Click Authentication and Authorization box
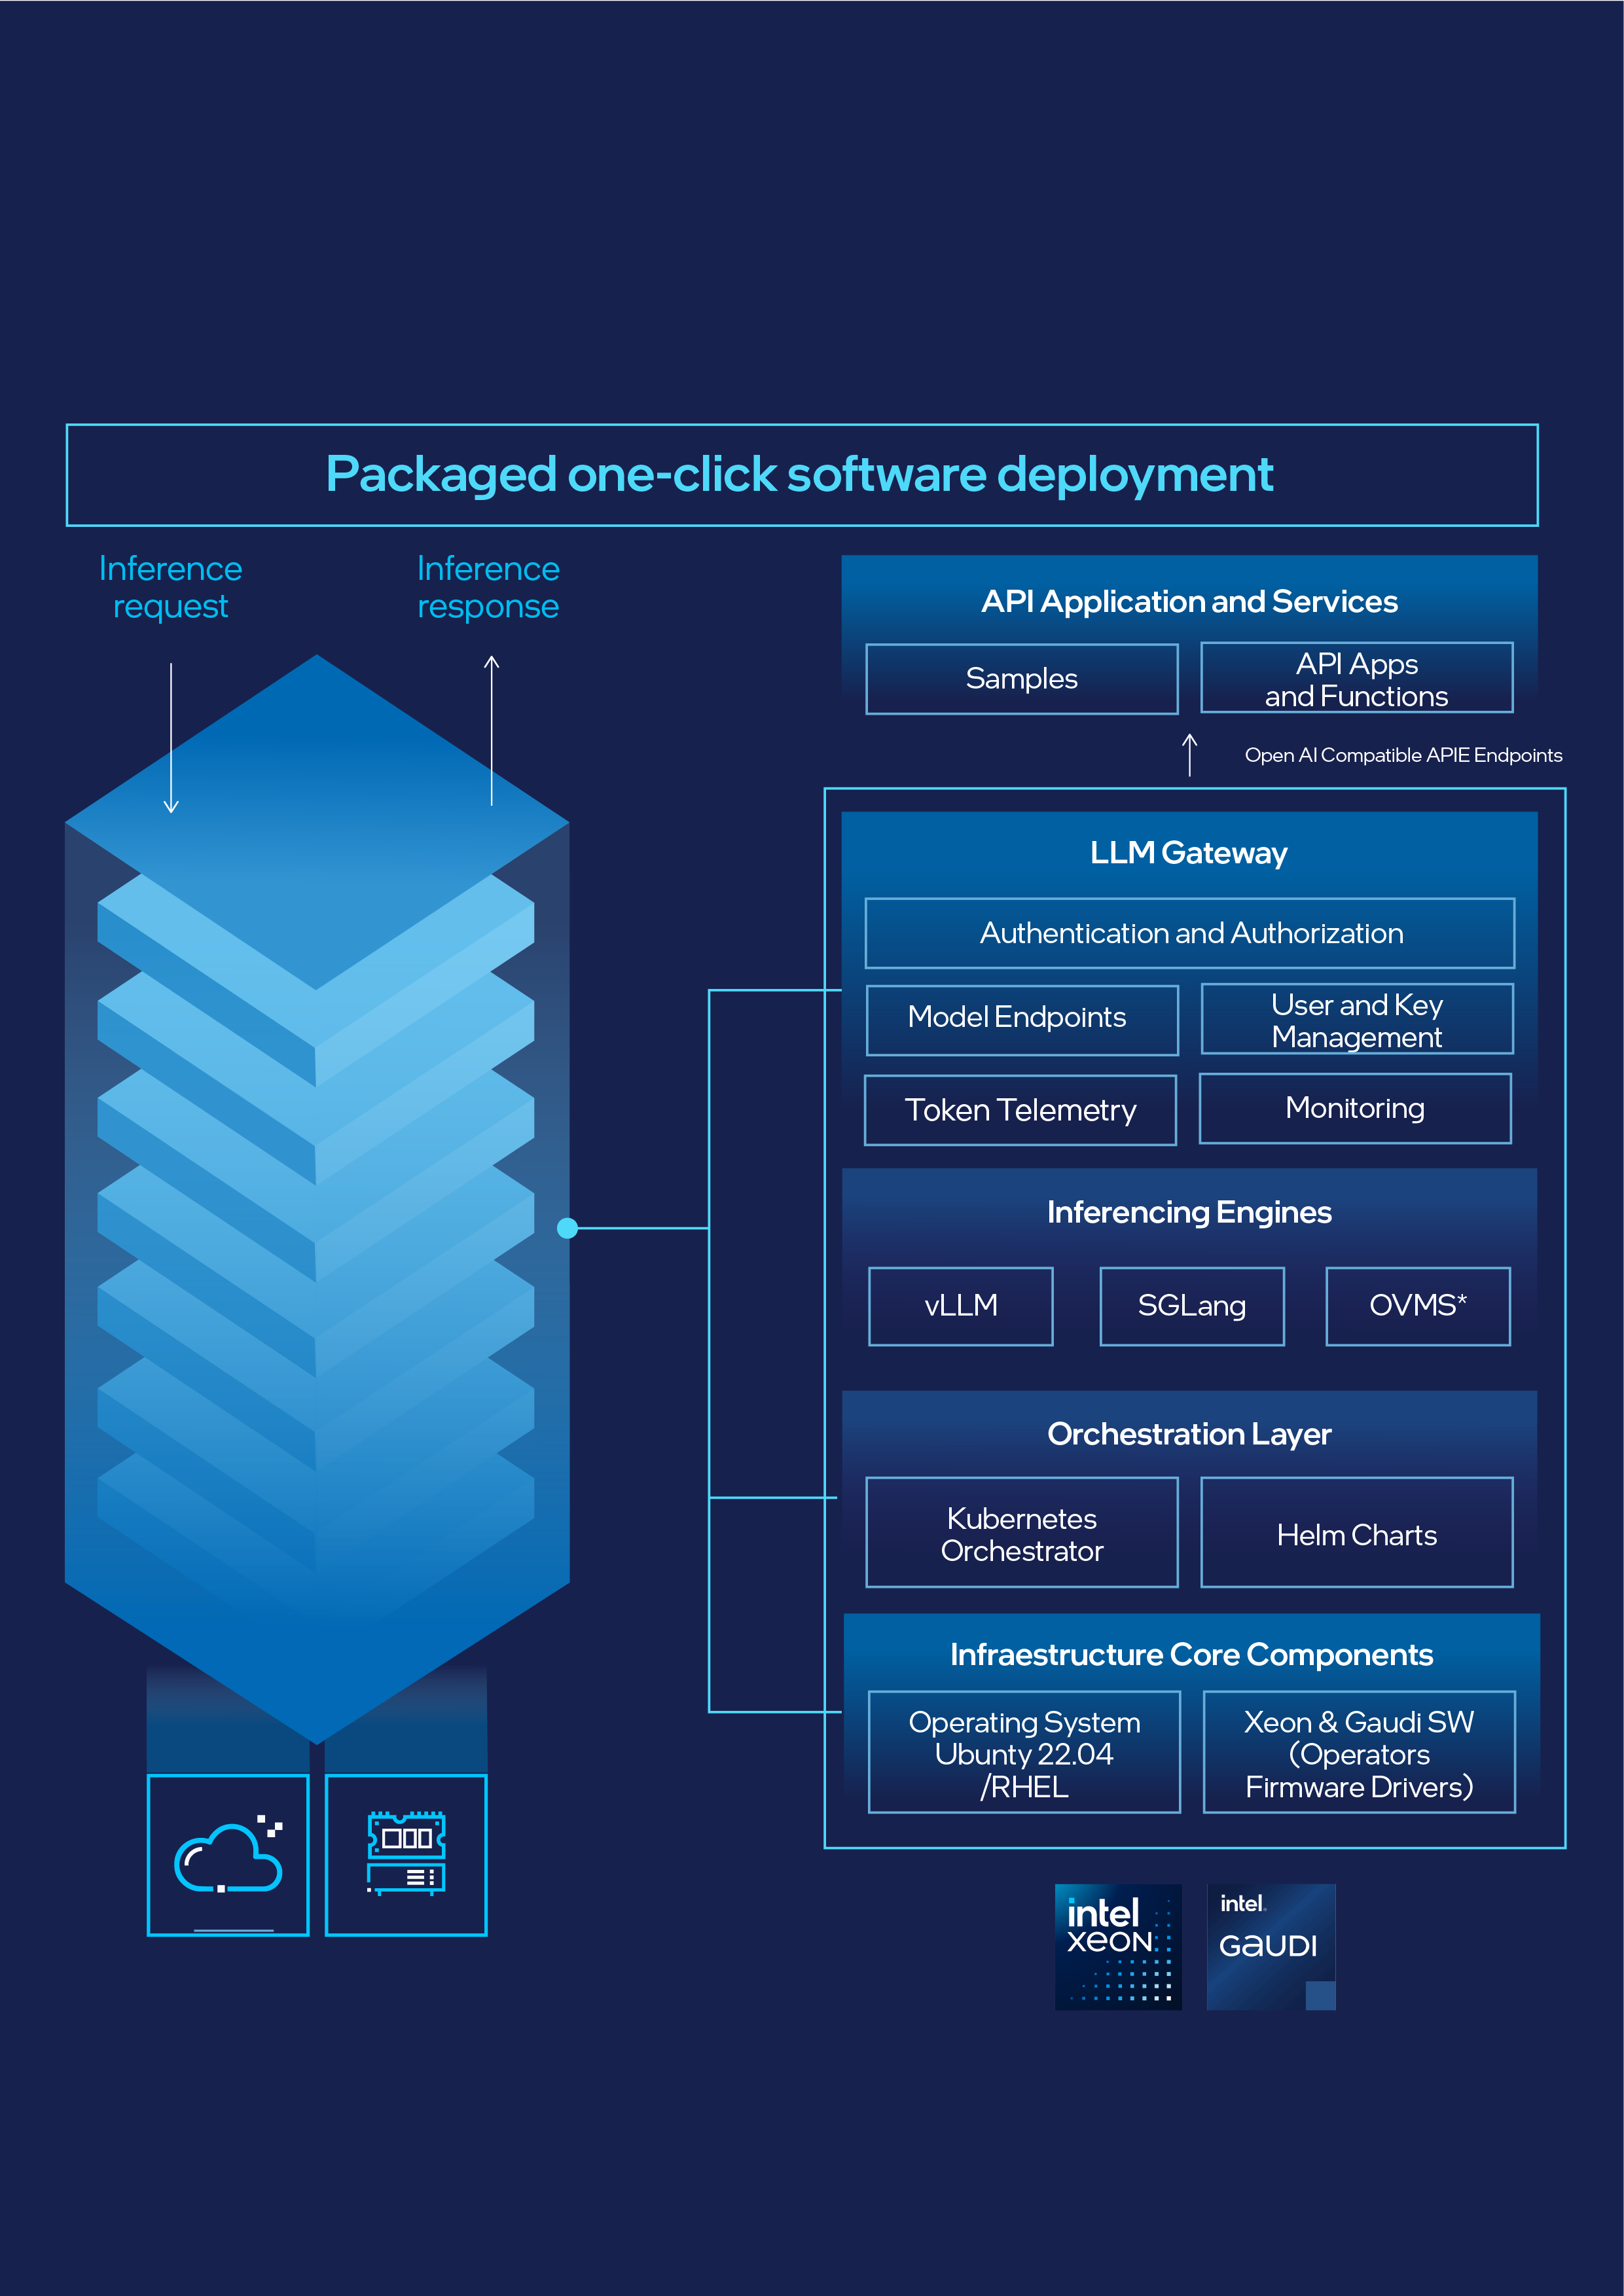This screenshot has width=1624, height=2296. click(x=1189, y=933)
